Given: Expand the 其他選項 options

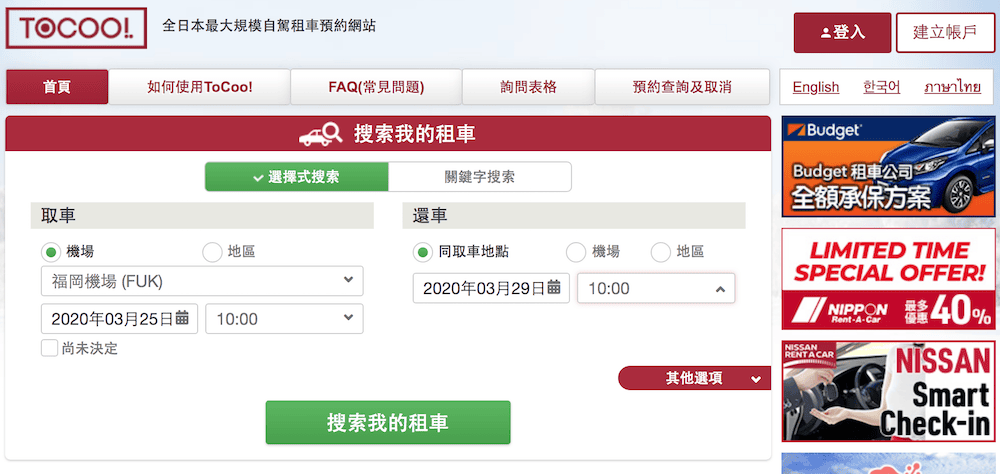Looking at the screenshot, I should [x=694, y=378].
